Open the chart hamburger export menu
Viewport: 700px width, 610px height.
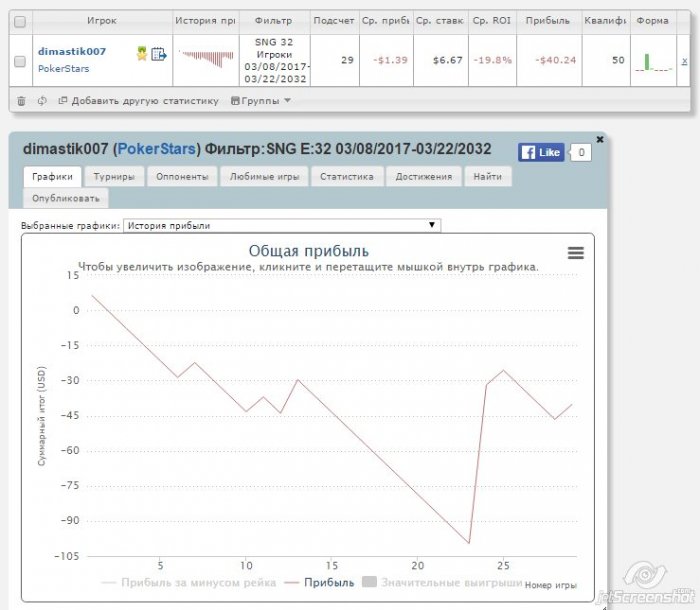point(575,253)
